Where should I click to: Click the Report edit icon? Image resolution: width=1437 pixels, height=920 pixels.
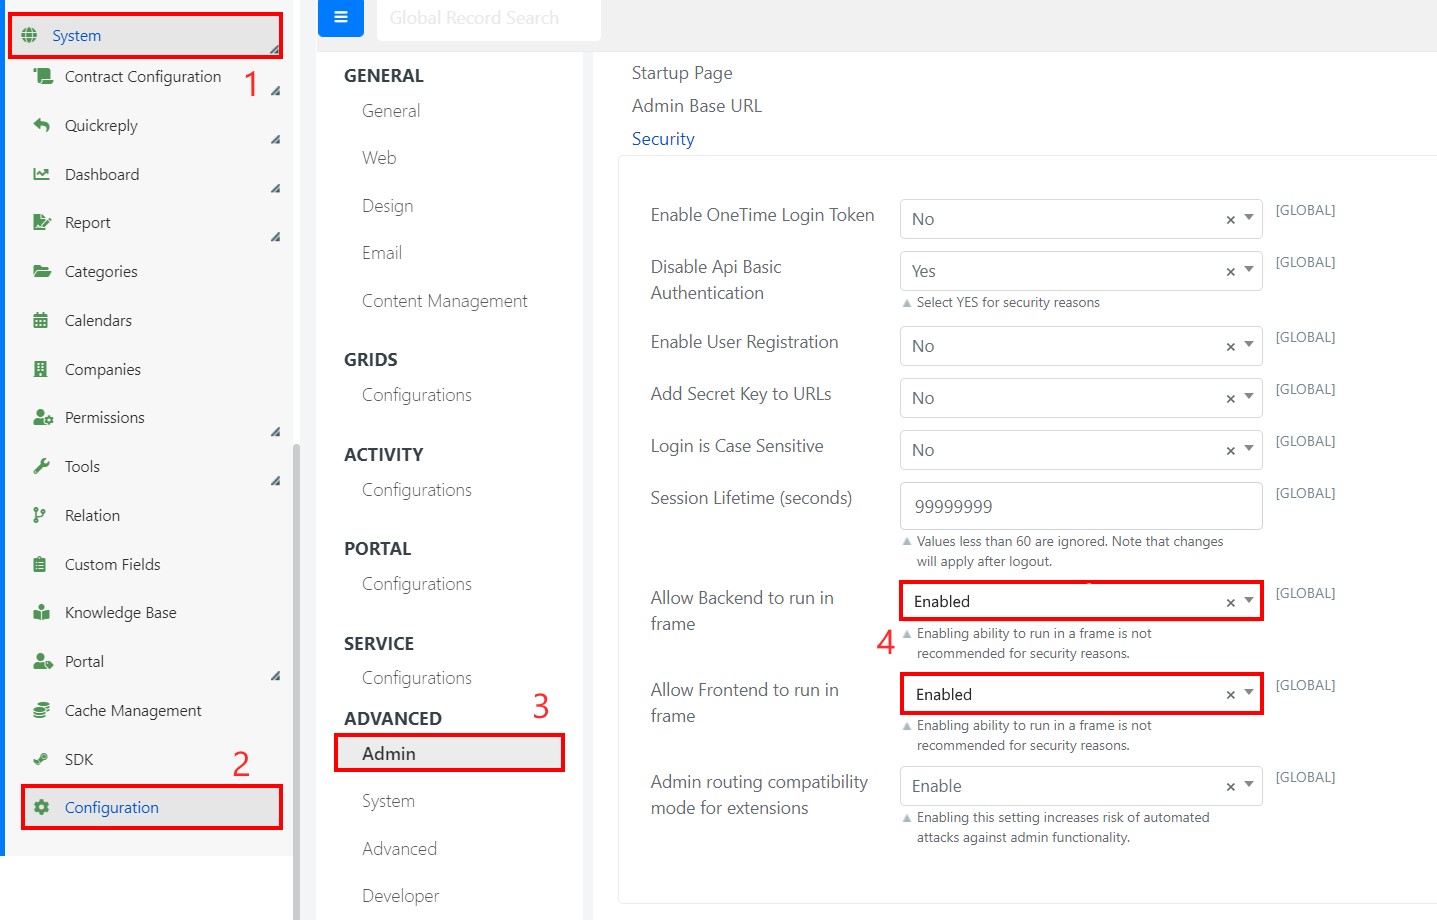42,222
